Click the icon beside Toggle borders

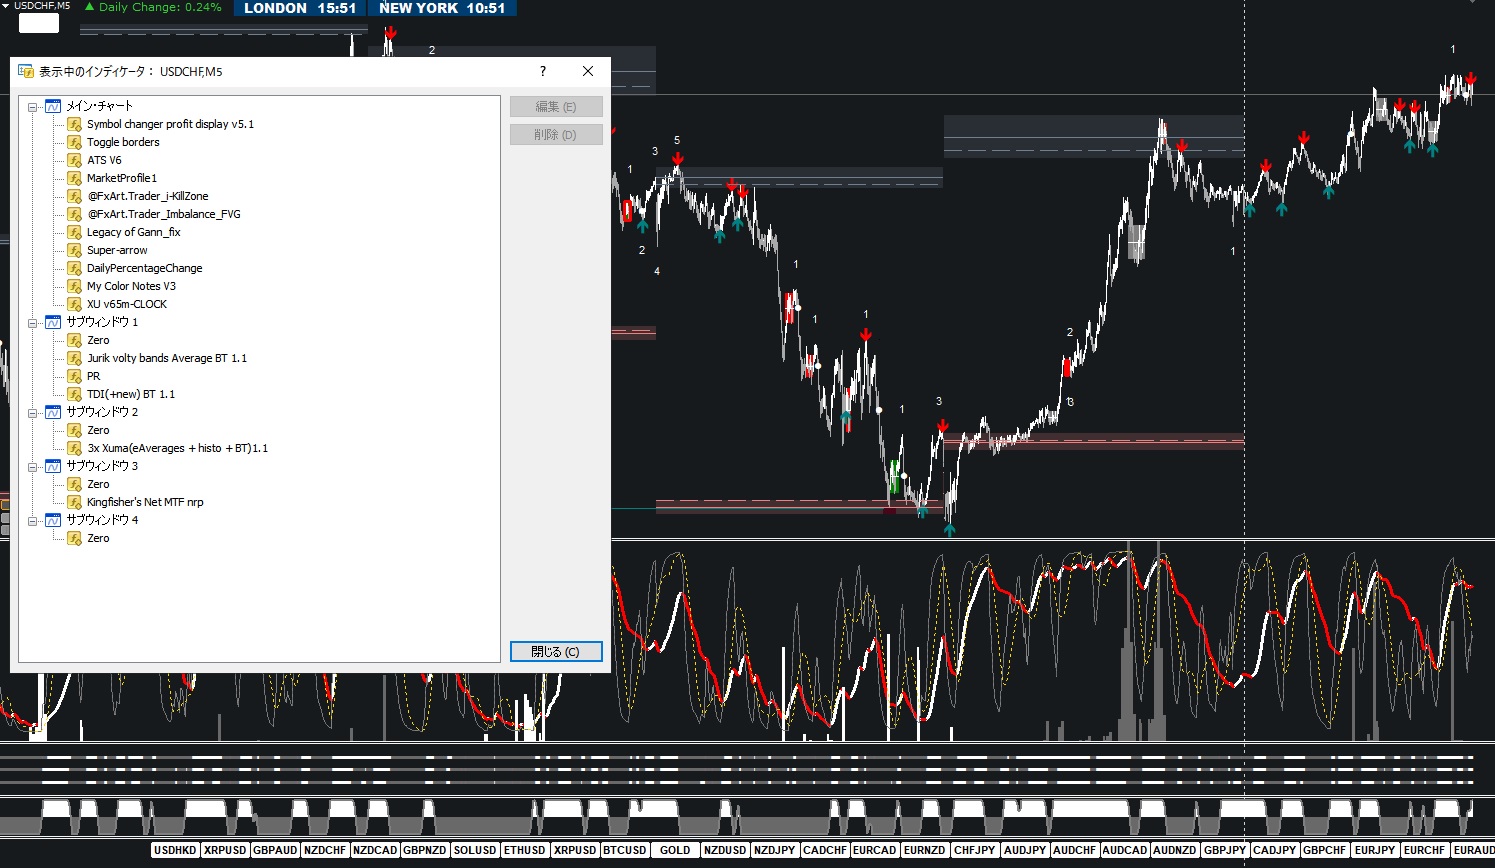pos(74,142)
